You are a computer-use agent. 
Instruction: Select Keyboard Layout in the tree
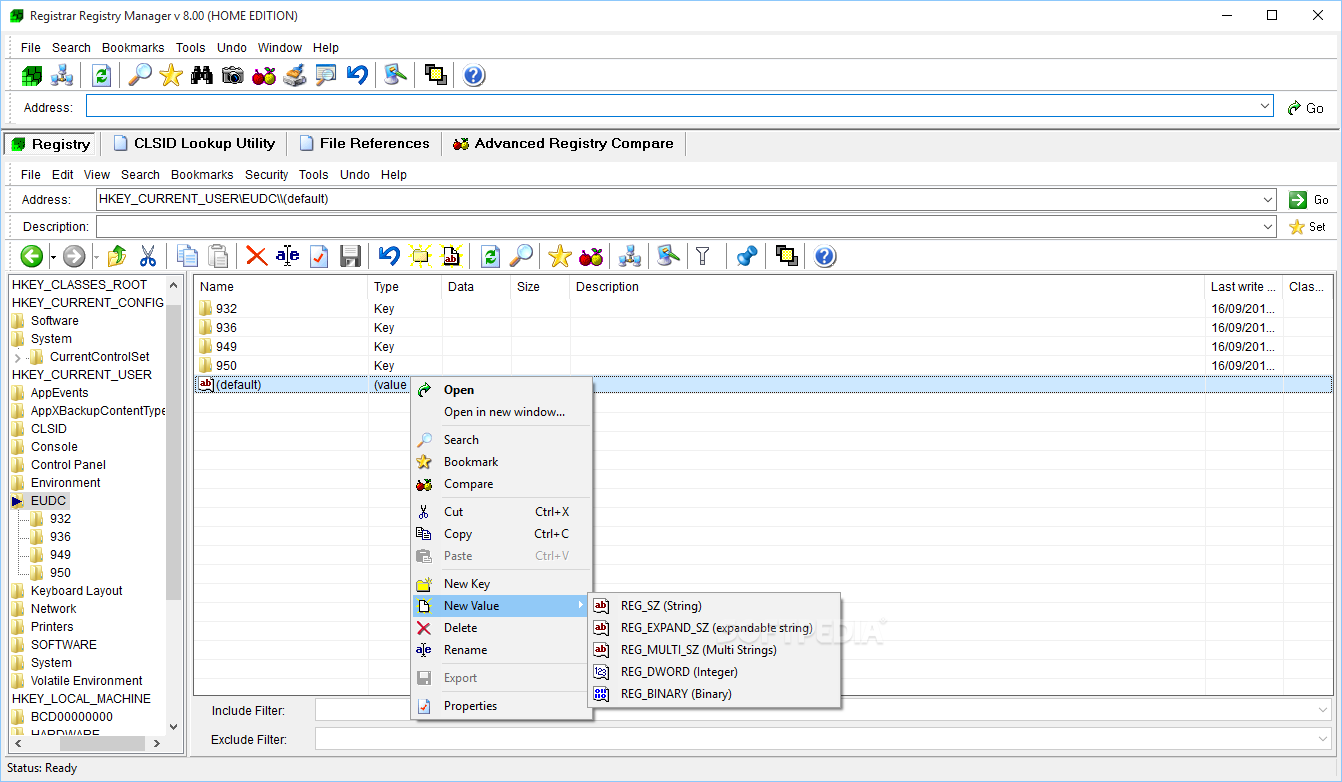[77, 591]
